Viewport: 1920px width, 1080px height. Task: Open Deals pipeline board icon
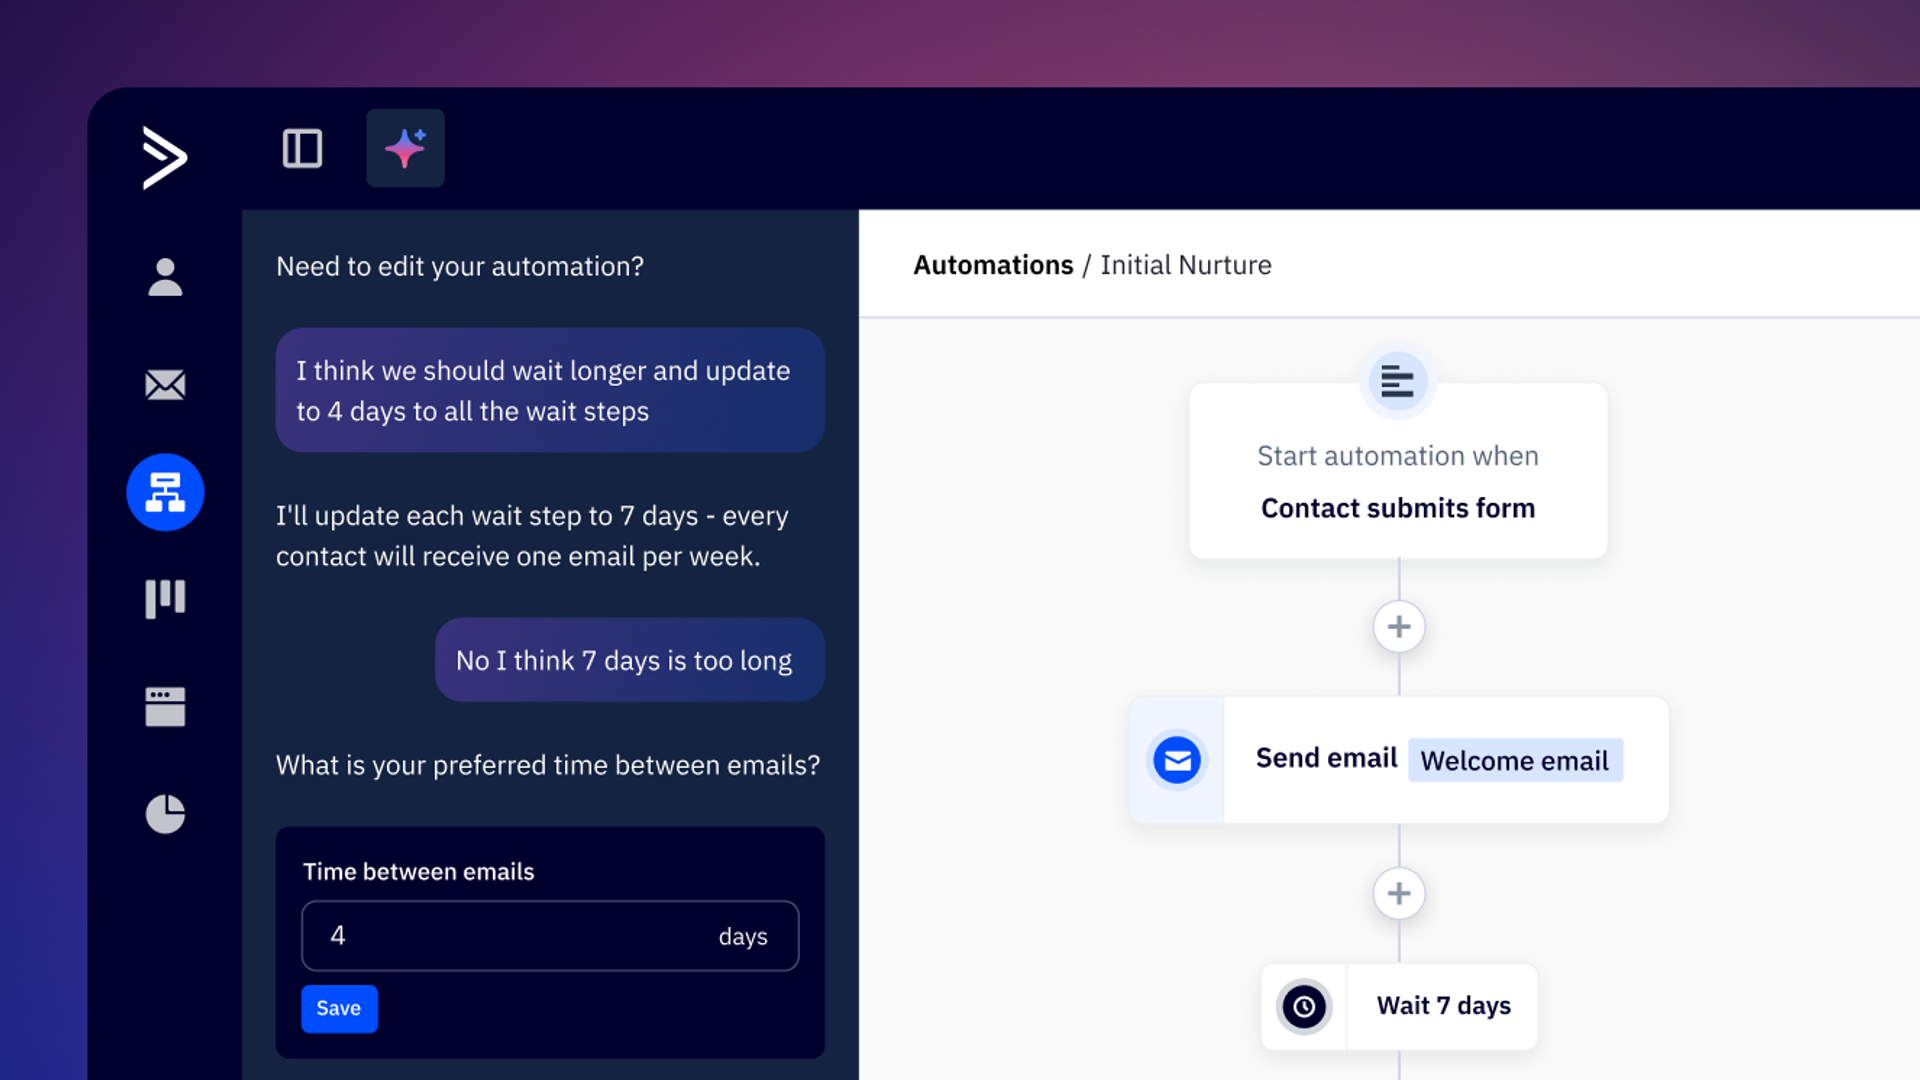click(x=165, y=598)
